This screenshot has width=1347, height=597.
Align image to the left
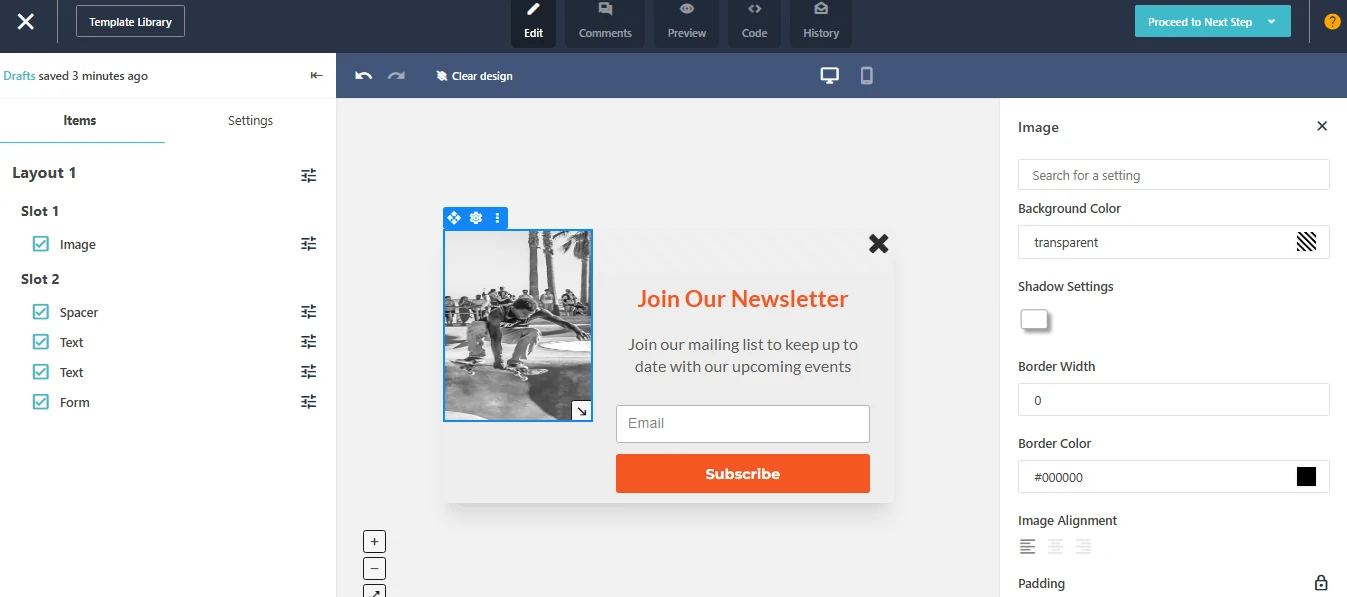[1028, 547]
